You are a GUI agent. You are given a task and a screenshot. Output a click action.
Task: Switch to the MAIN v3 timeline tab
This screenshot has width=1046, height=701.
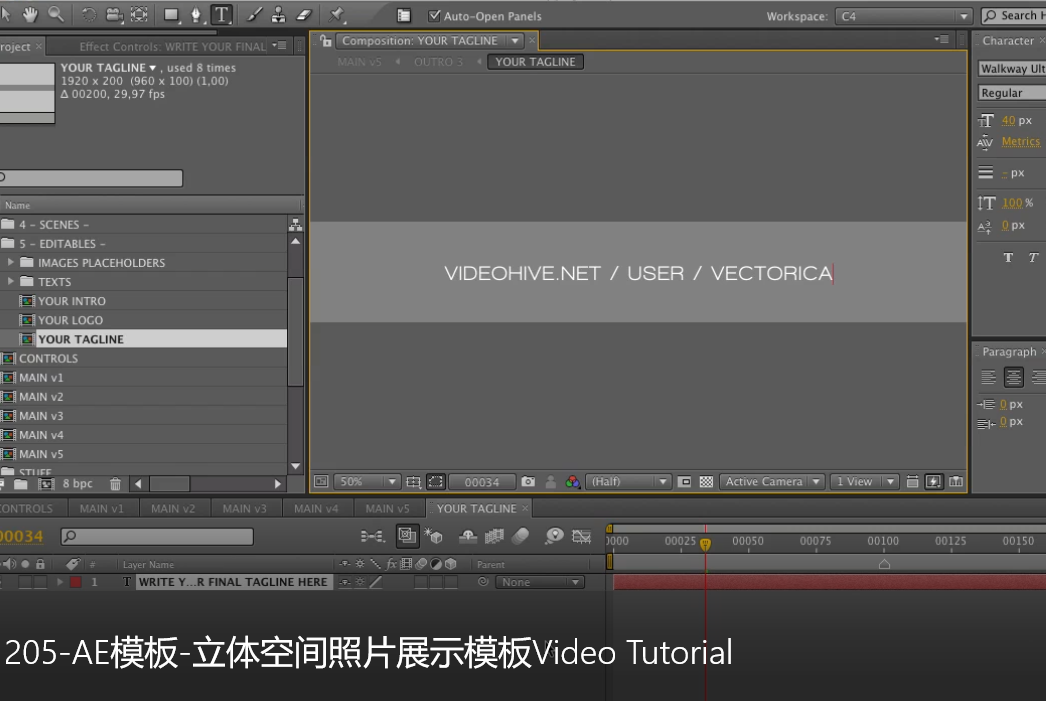point(245,508)
